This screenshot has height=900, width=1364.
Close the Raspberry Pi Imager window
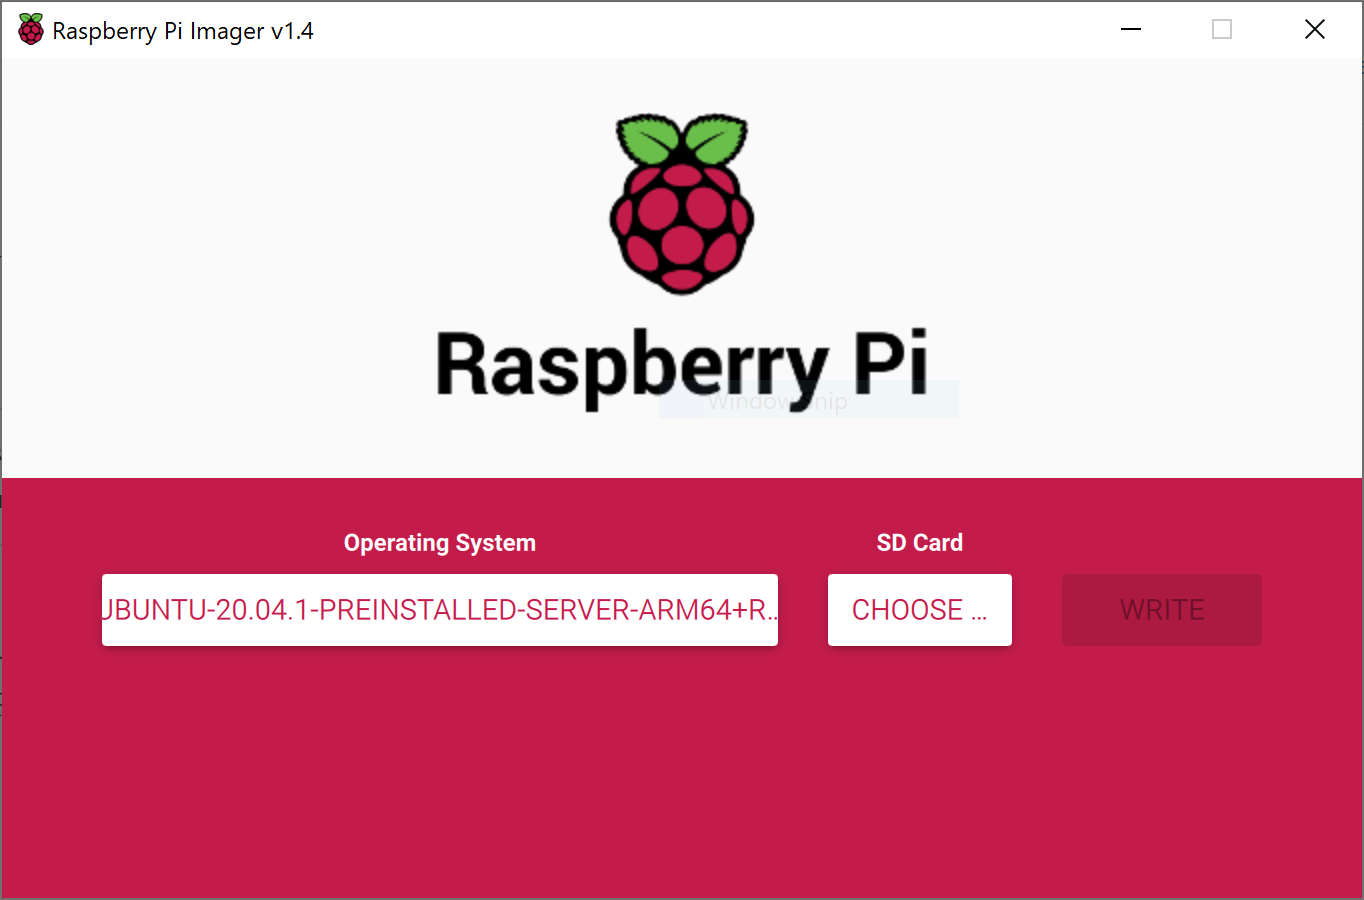click(1314, 29)
